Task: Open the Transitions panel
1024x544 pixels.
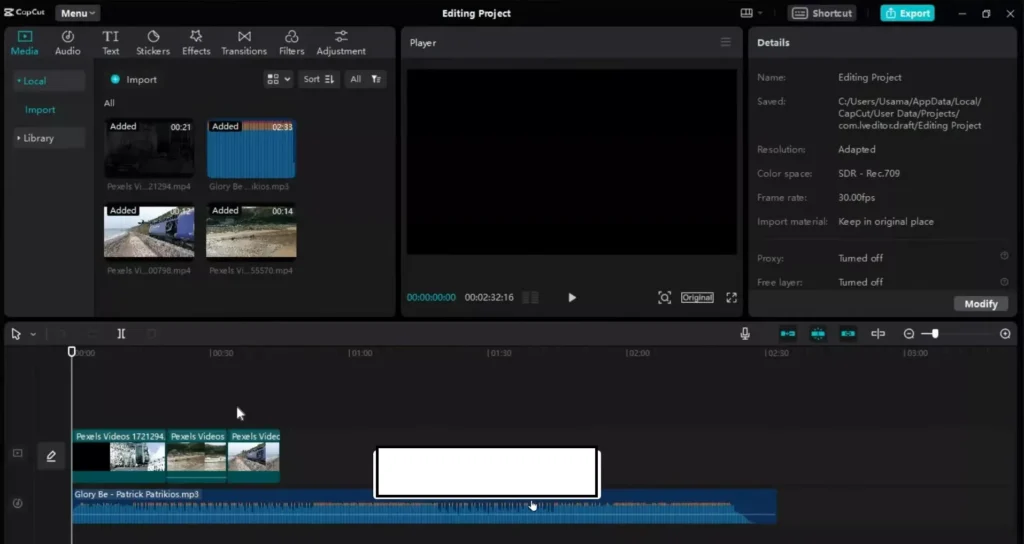Action: pos(244,42)
